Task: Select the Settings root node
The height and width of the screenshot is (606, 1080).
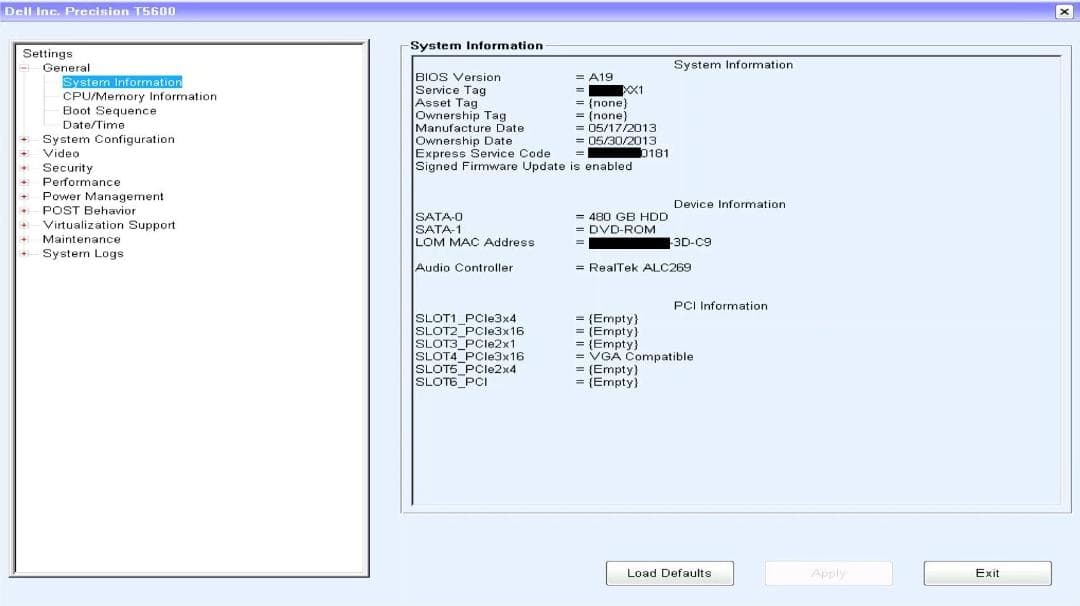Action: tap(47, 52)
